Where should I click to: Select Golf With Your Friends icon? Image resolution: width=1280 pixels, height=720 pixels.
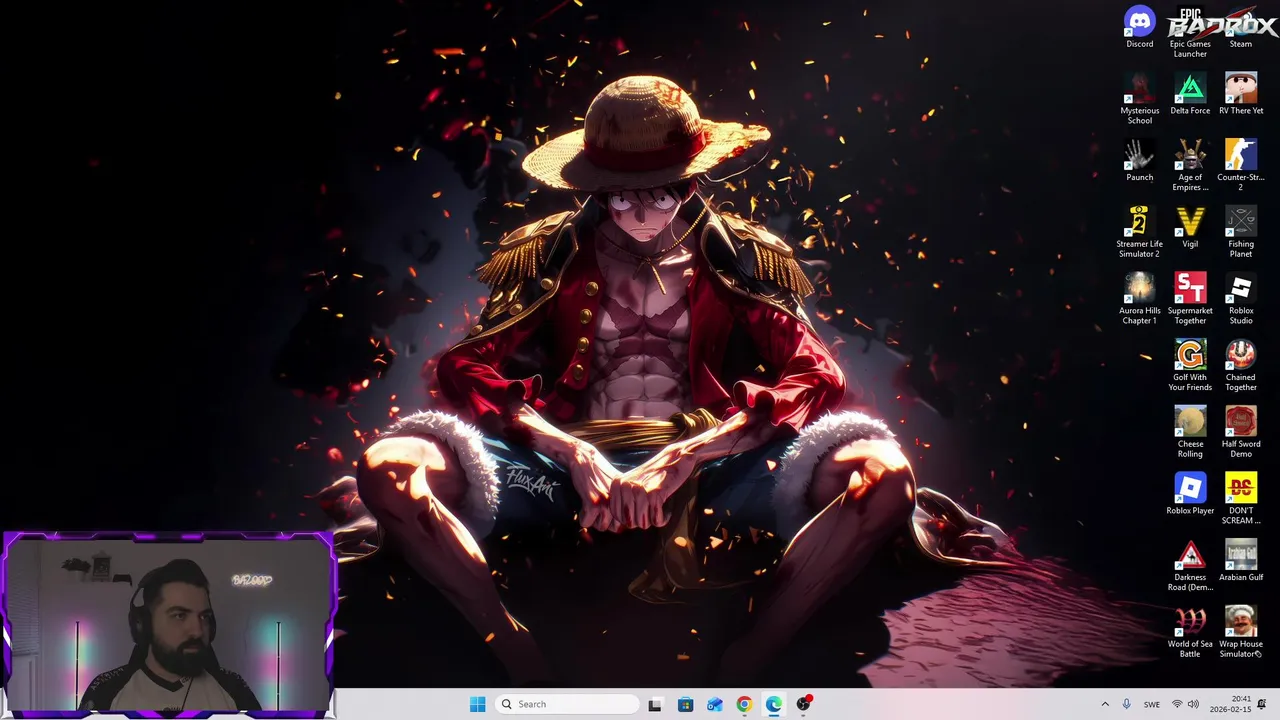click(x=1190, y=365)
